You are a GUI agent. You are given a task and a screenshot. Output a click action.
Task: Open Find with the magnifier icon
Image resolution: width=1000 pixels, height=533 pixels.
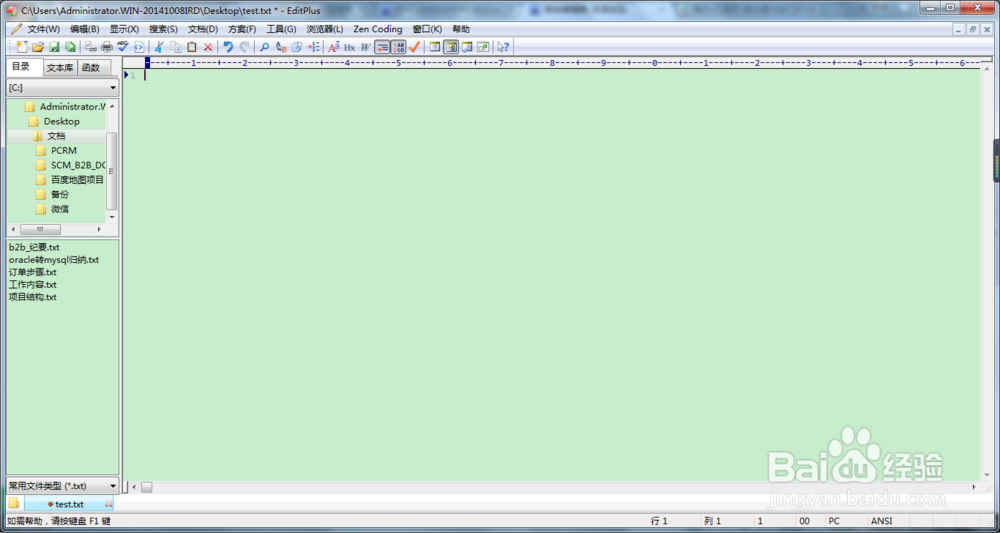[264, 47]
